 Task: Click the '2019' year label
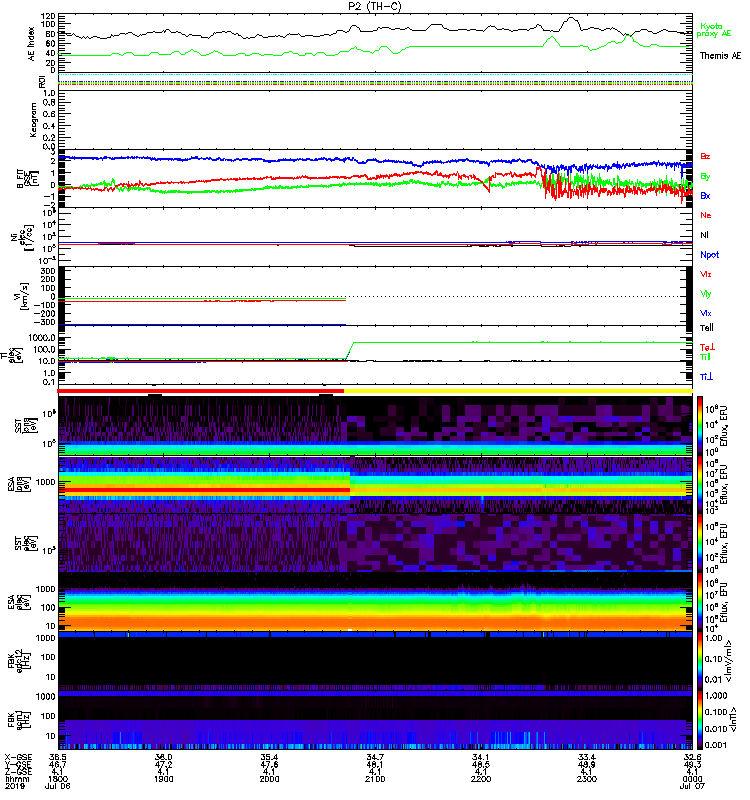coord(14,786)
